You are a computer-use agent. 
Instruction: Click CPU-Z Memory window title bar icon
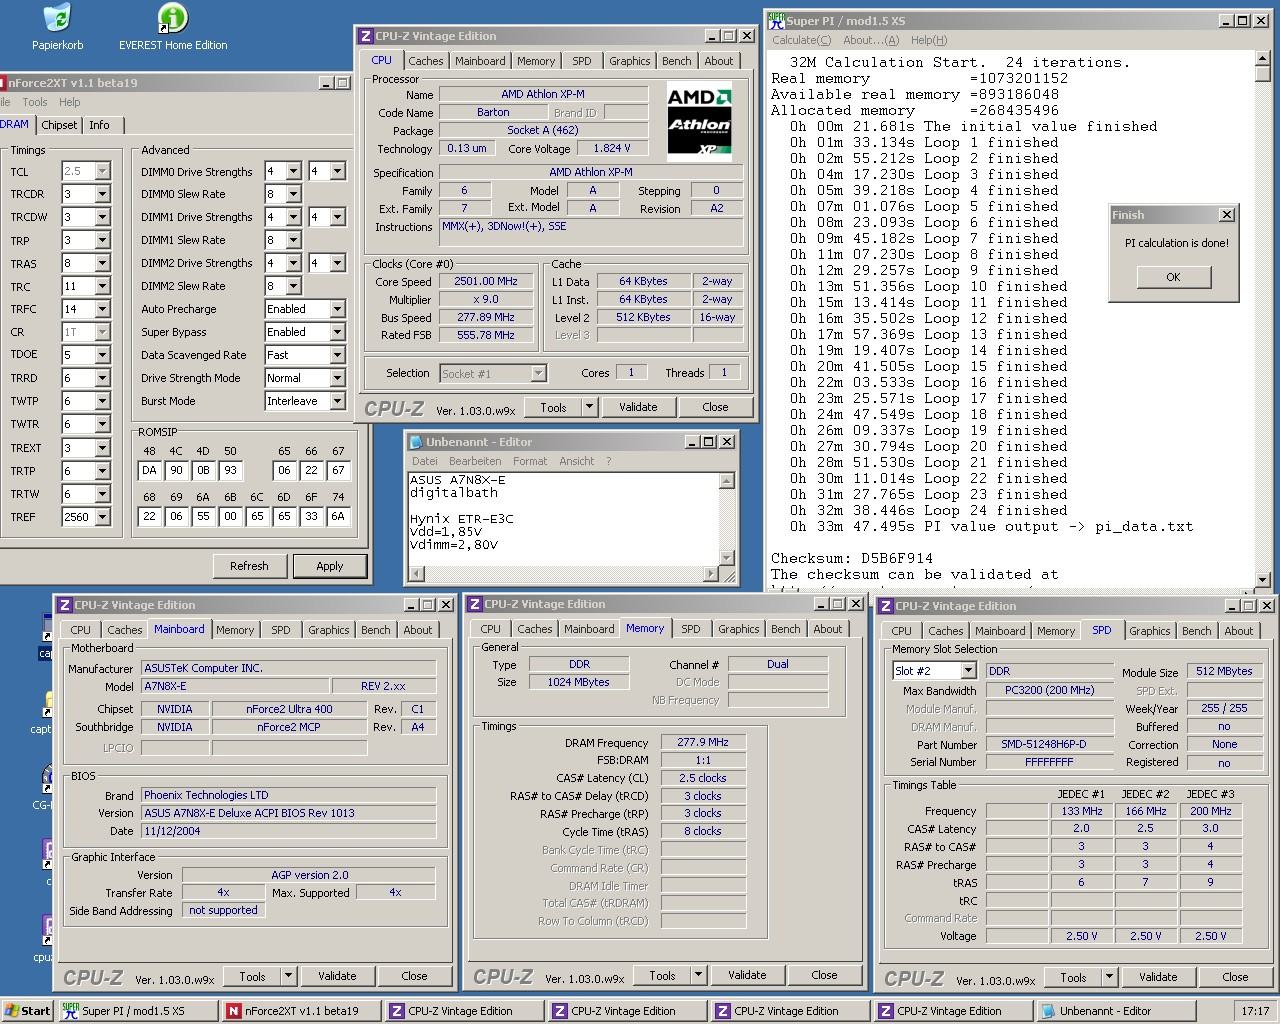click(x=474, y=604)
